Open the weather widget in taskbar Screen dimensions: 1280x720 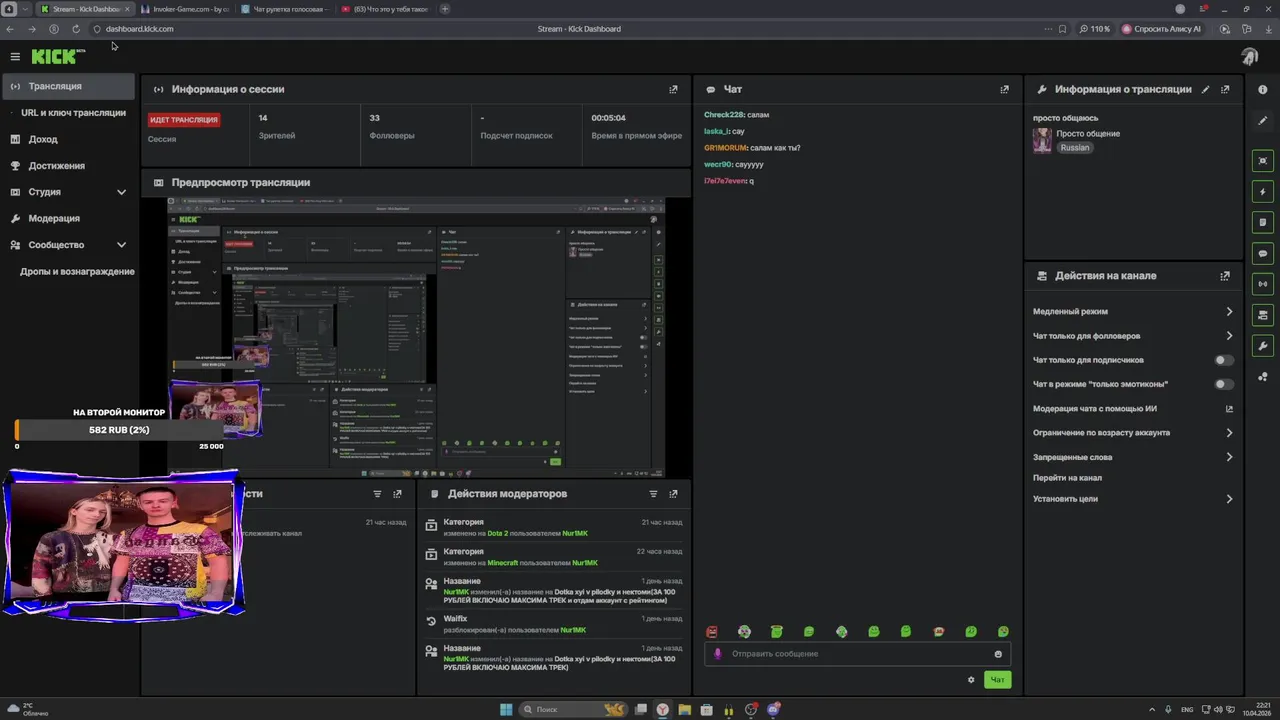(x=27, y=709)
